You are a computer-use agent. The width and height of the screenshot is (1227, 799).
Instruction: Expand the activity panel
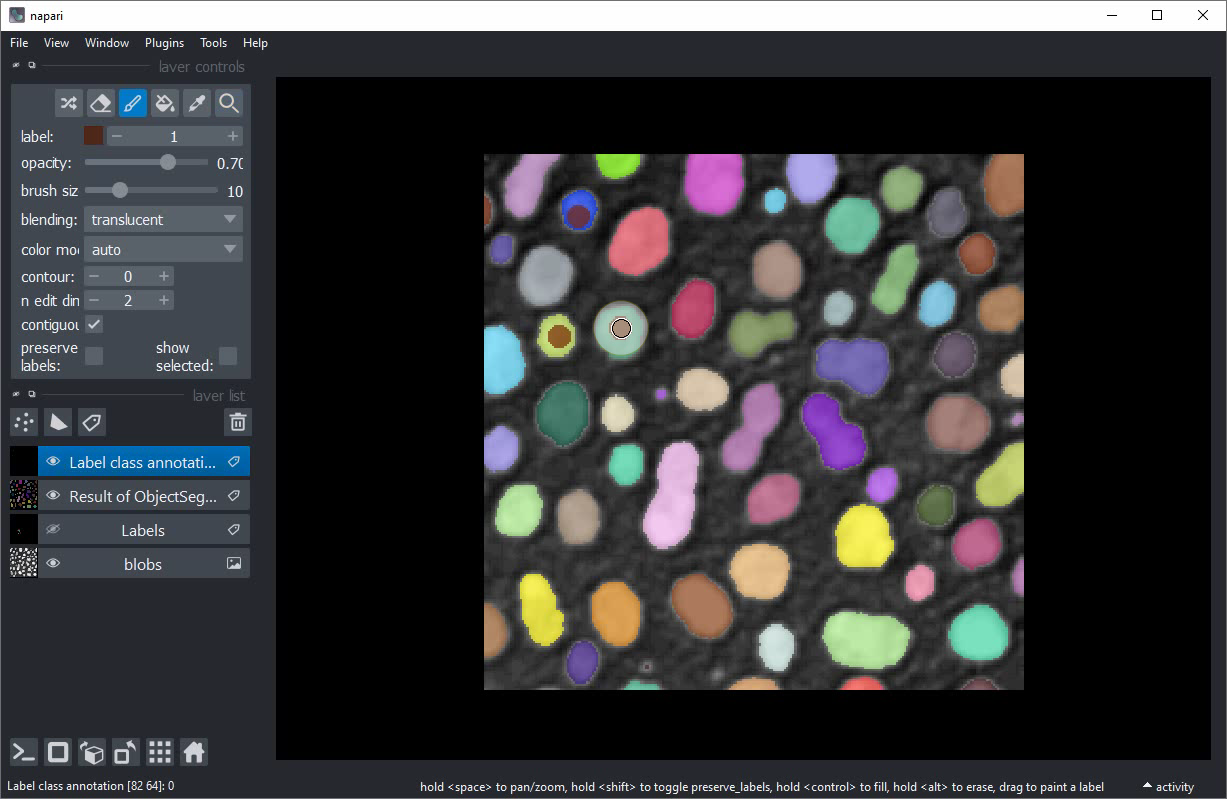coord(1167,787)
